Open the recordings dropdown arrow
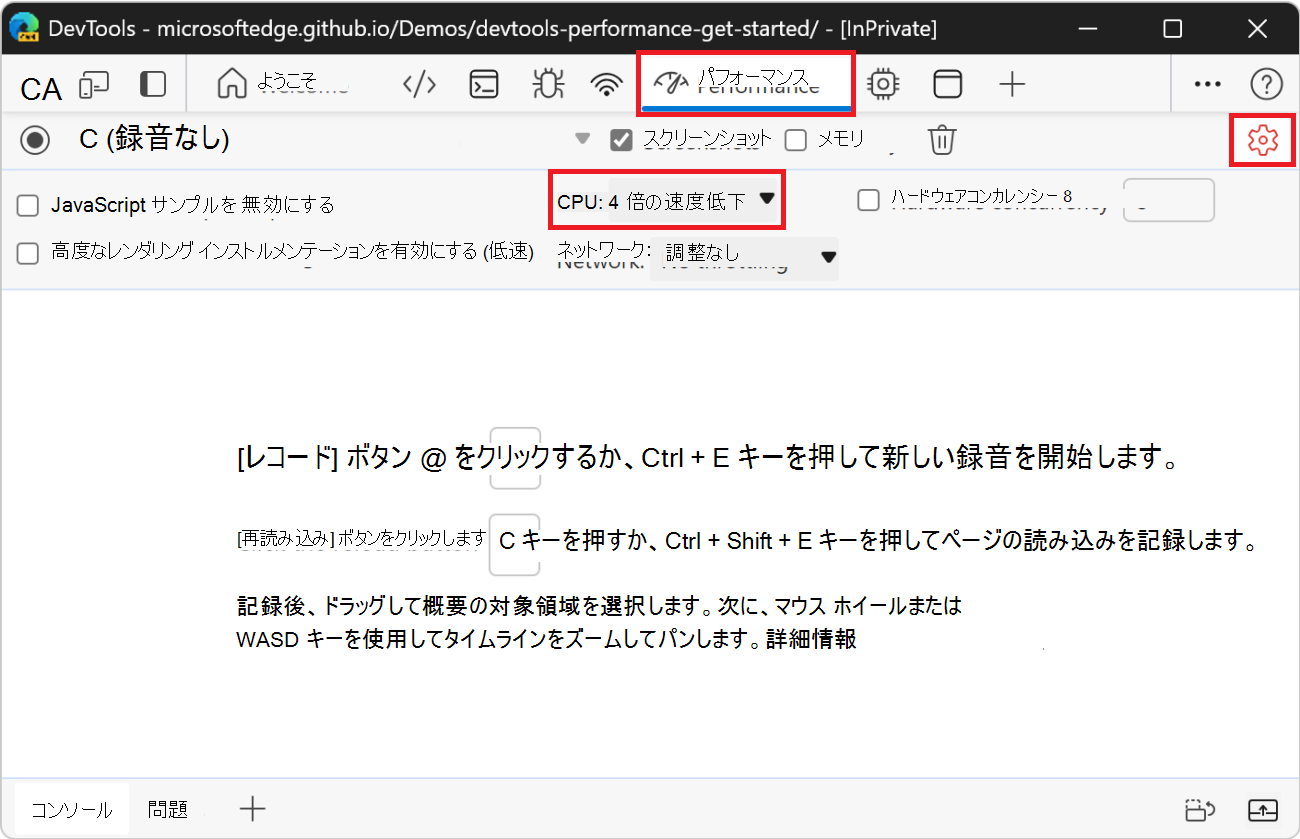Image resolution: width=1300 pixels, height=839 pixels. click(x=582, y=140)
